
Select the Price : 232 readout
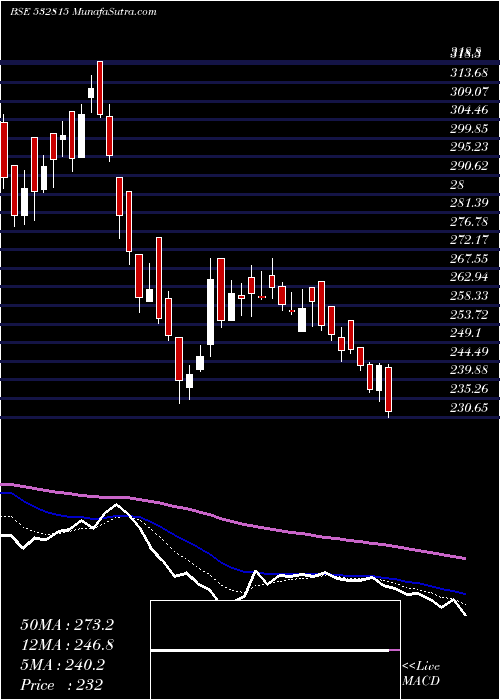point(62,685)
